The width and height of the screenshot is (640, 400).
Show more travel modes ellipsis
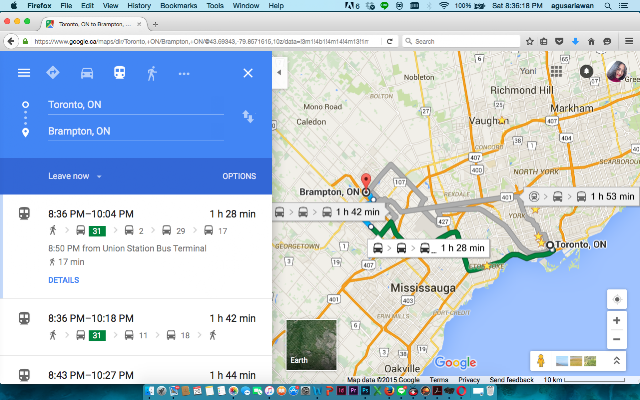tap(184, 74)
